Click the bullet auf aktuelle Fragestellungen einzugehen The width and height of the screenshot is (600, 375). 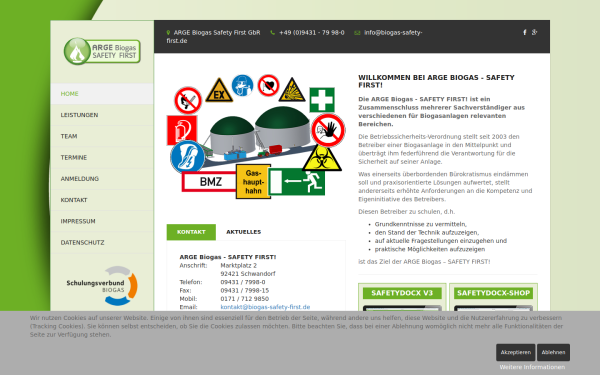[x=441, y=241]
